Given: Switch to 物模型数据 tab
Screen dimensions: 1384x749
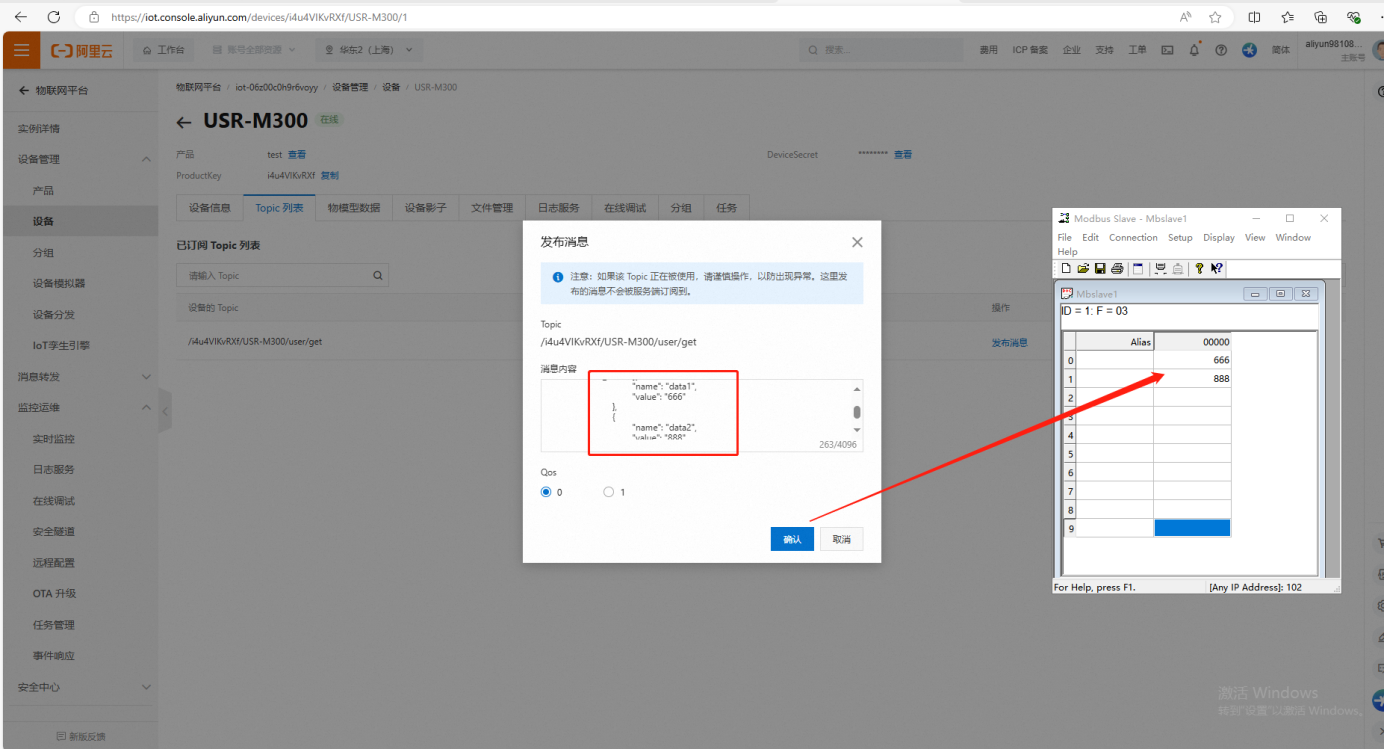Looking at the screenshot, I should [x=354, y=208].
